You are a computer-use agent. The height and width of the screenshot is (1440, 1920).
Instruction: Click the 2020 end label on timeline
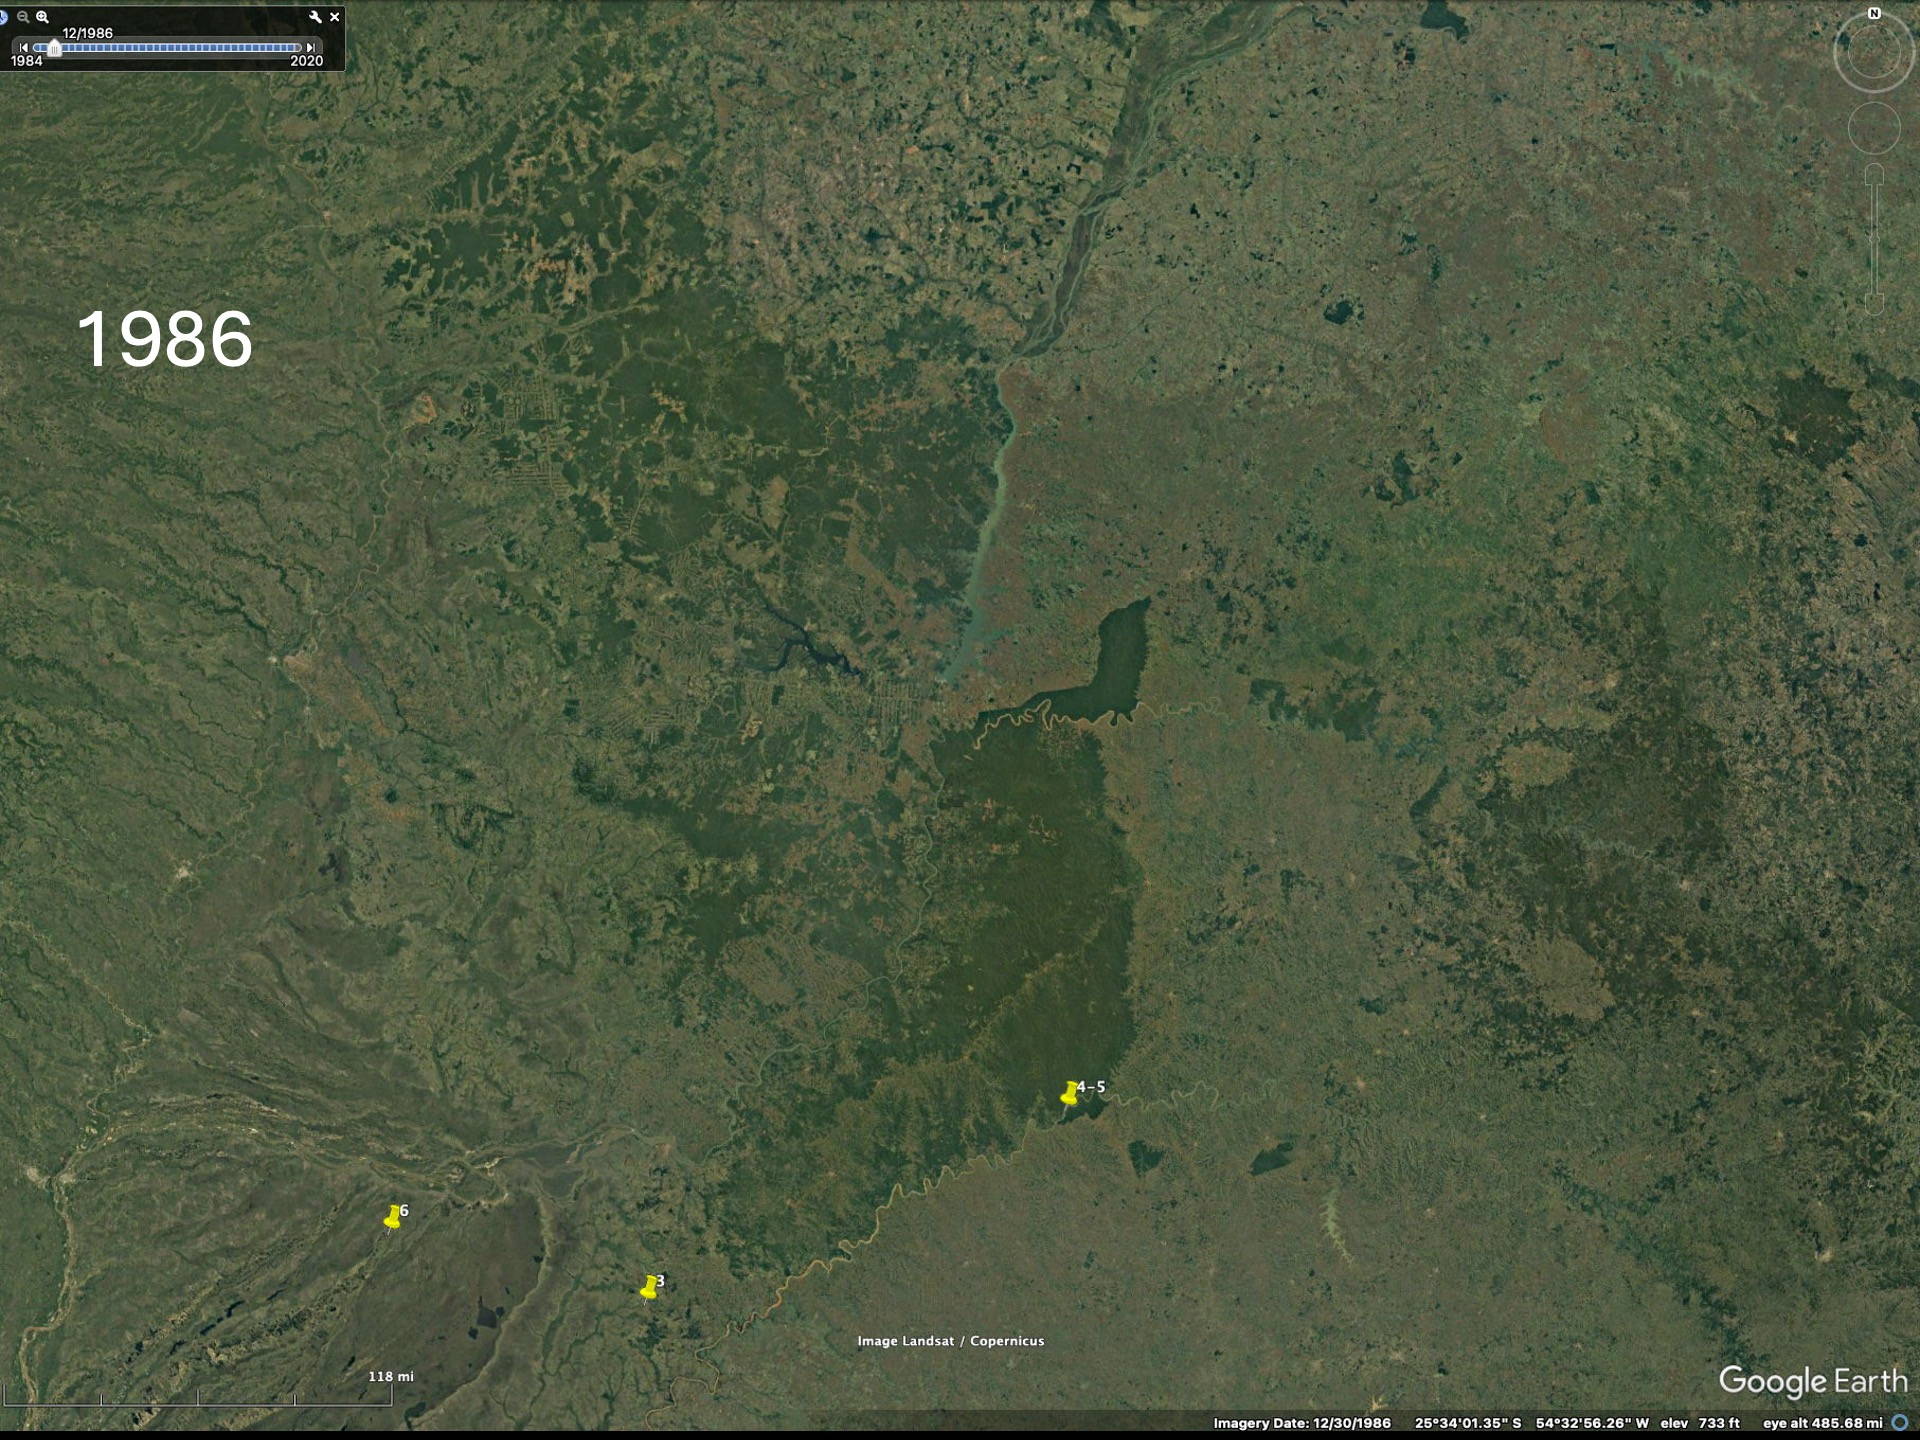click(306, 61)
